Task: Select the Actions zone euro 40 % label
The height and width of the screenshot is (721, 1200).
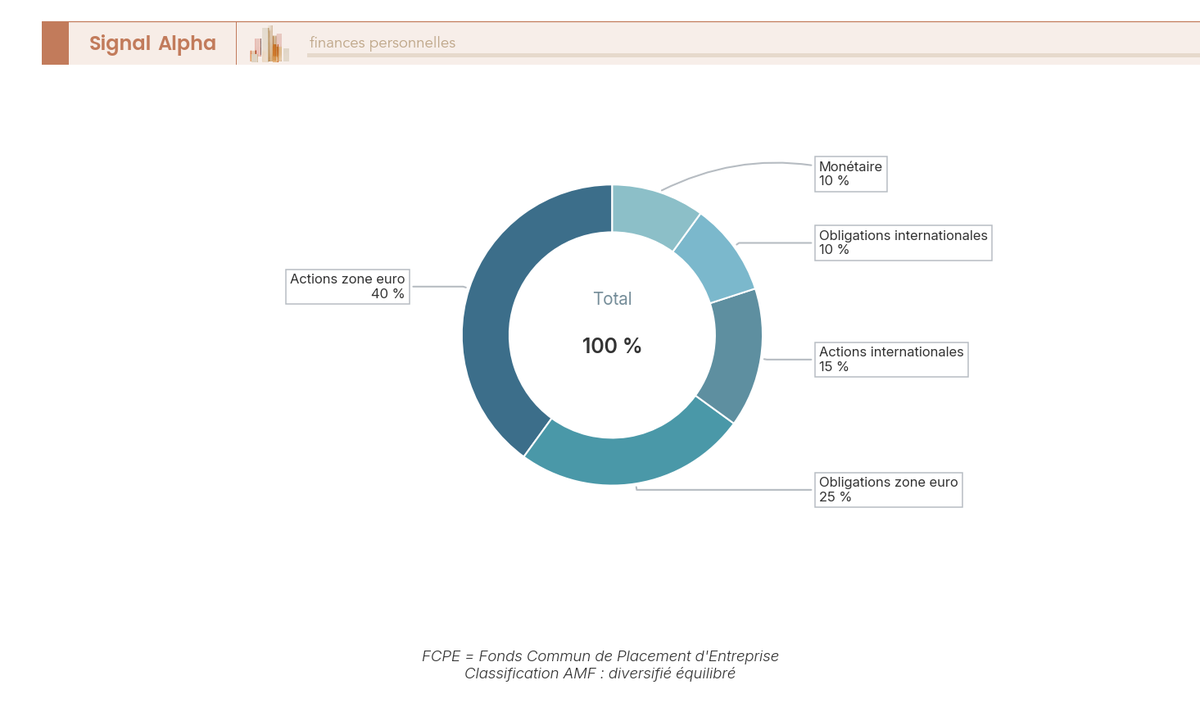Action: pos(348,286)
